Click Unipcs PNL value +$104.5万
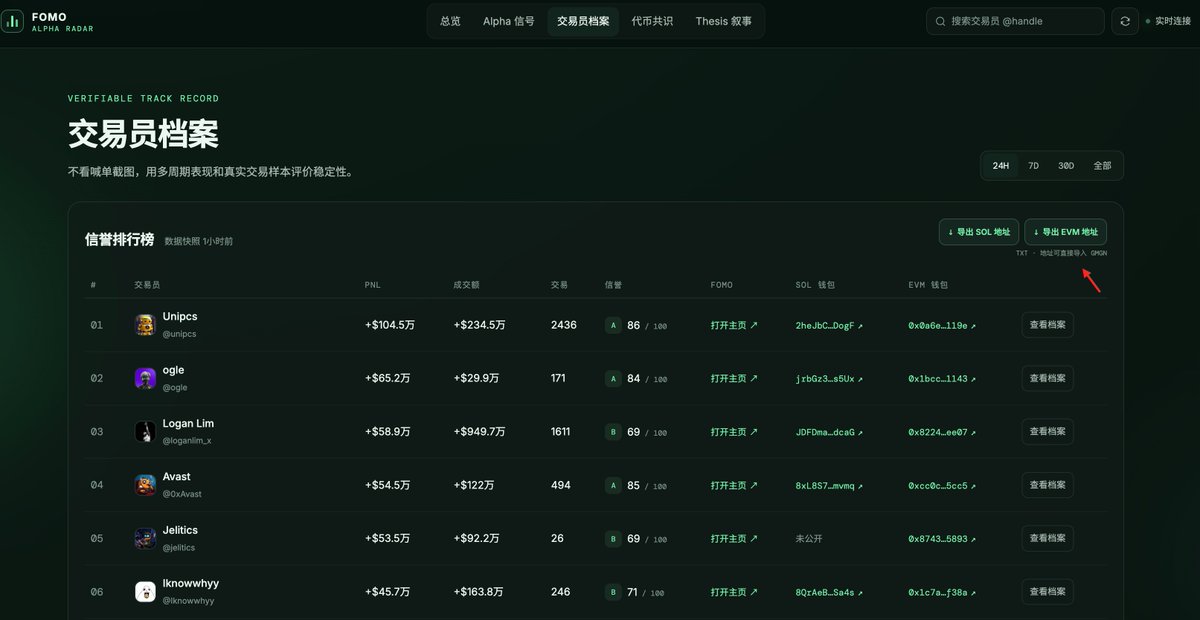Screen dimensions: 1200x620 (x=389, y=325)
